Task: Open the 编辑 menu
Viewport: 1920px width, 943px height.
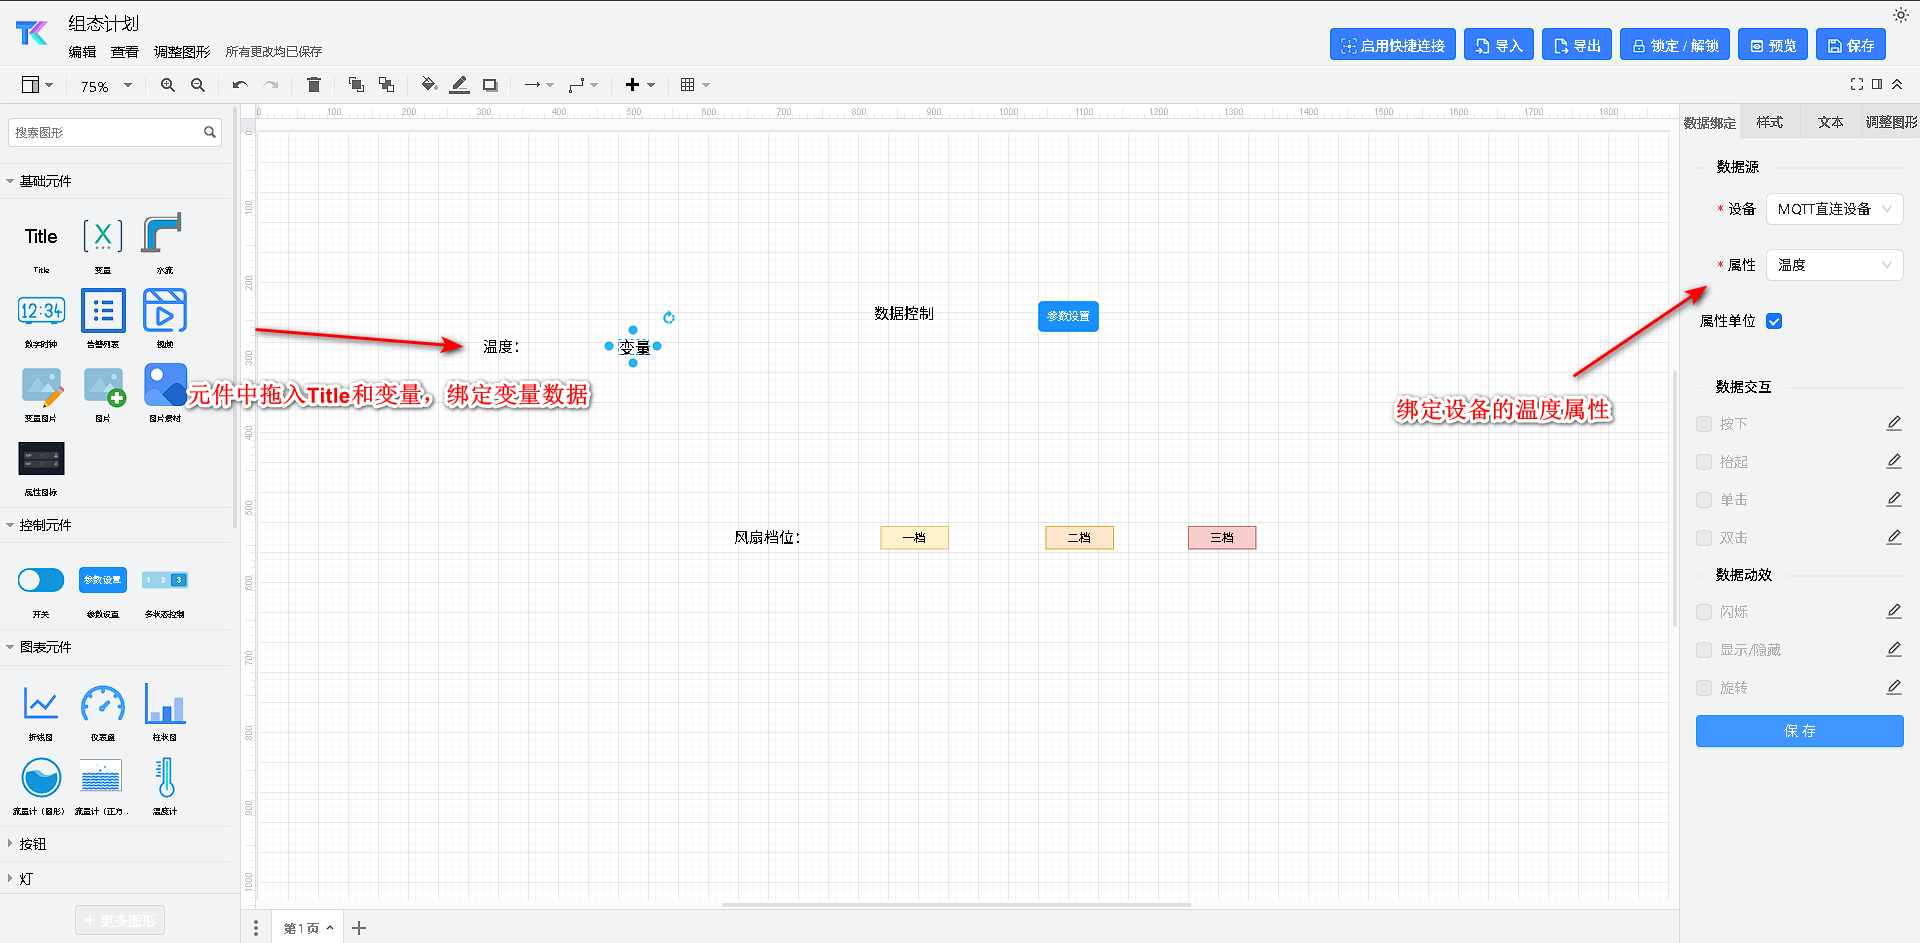Action: click(x=82, y=52)
